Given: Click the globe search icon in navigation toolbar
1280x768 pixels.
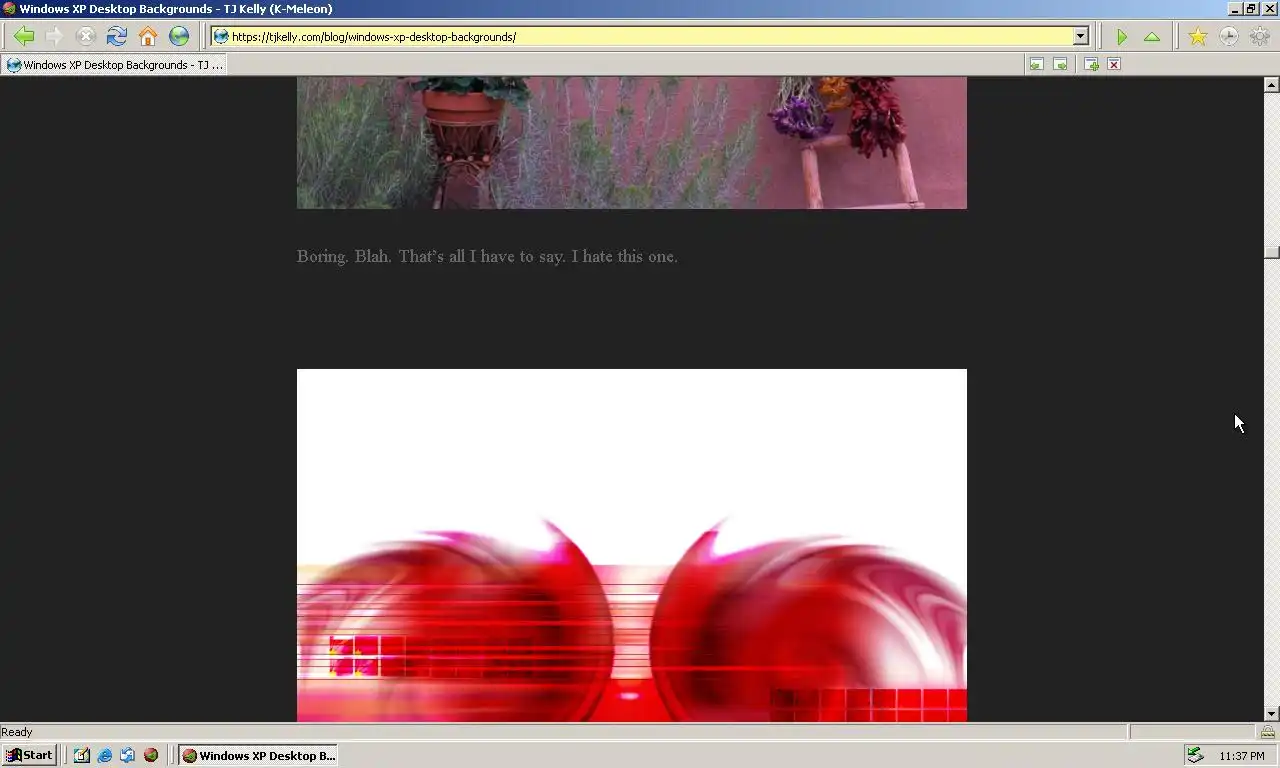Looking at the screenshot, I should pyautogui.click(x=179, y=37).
